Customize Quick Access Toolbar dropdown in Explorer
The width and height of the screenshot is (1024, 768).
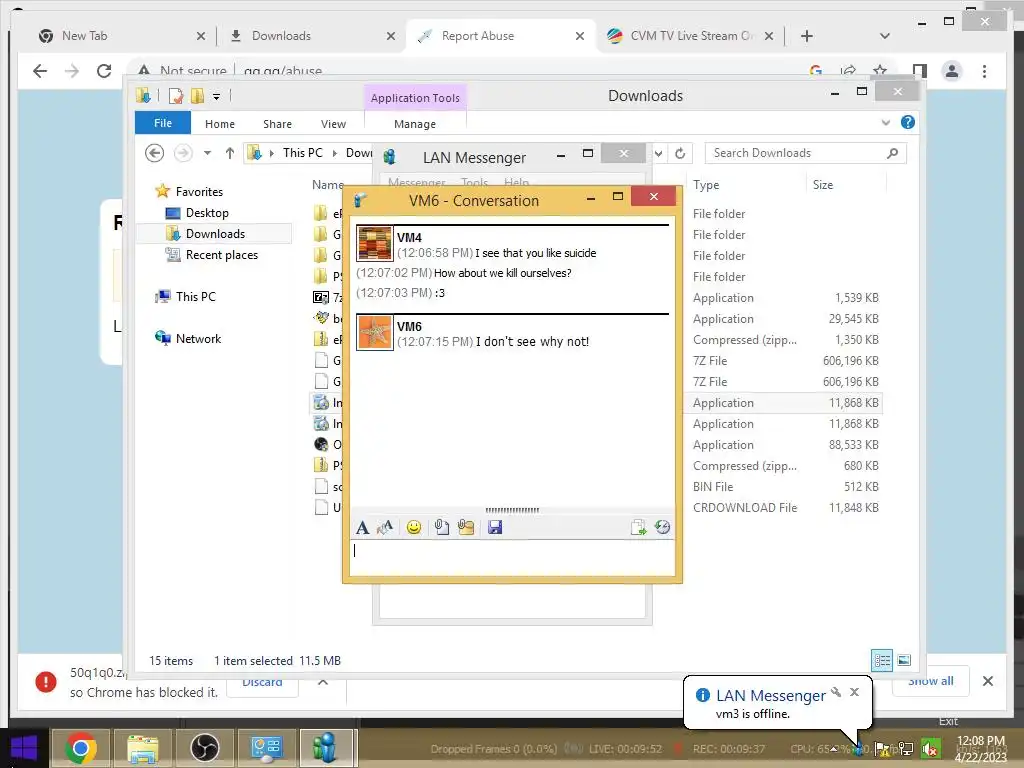tap(216, 97)
